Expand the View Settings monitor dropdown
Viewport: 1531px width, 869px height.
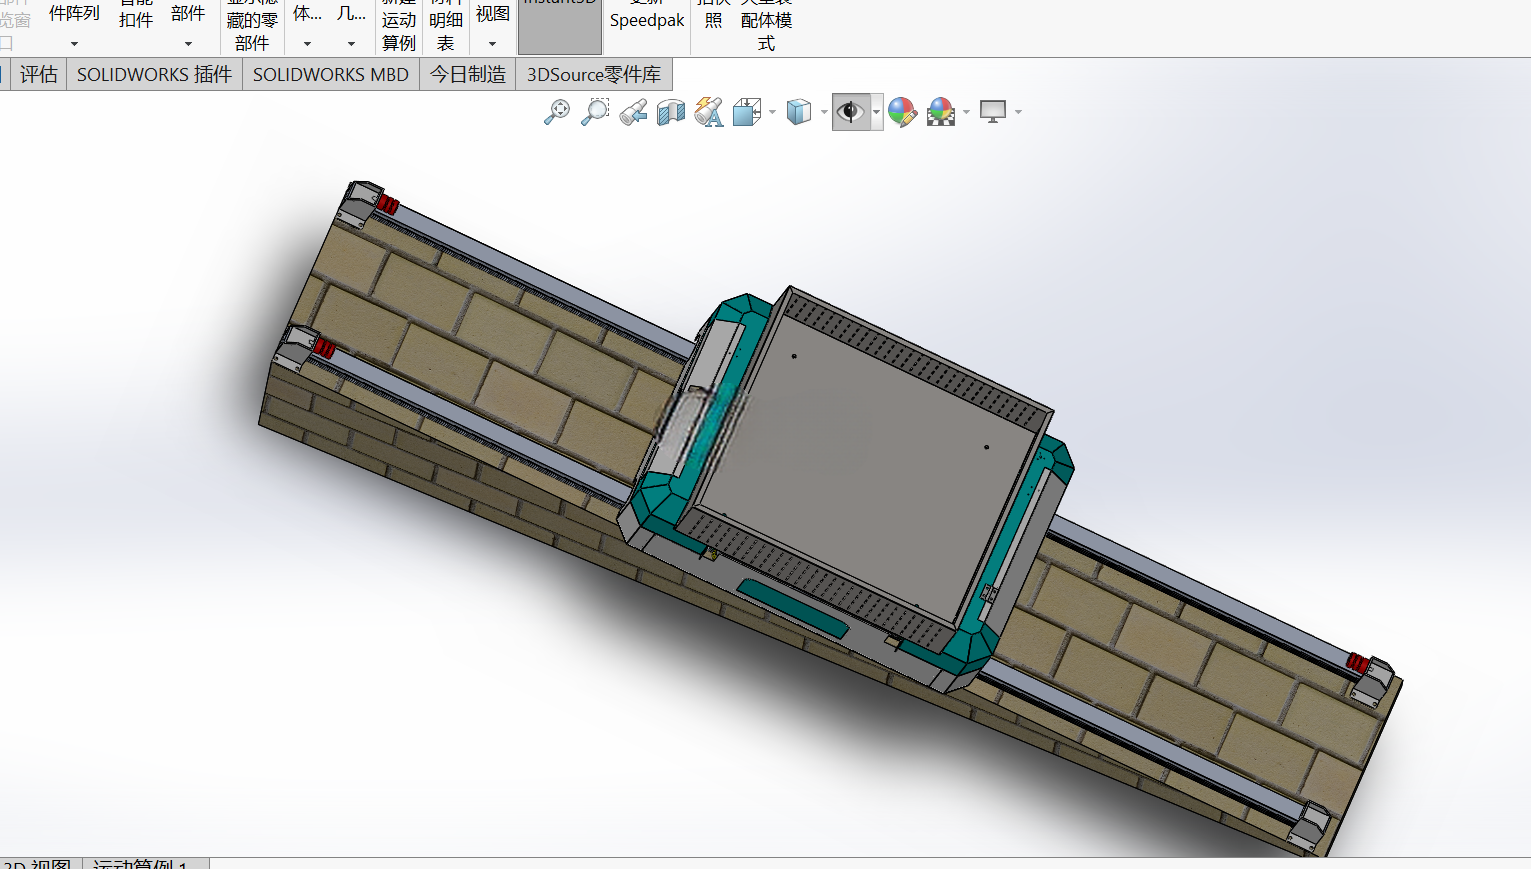point(1018,112)
